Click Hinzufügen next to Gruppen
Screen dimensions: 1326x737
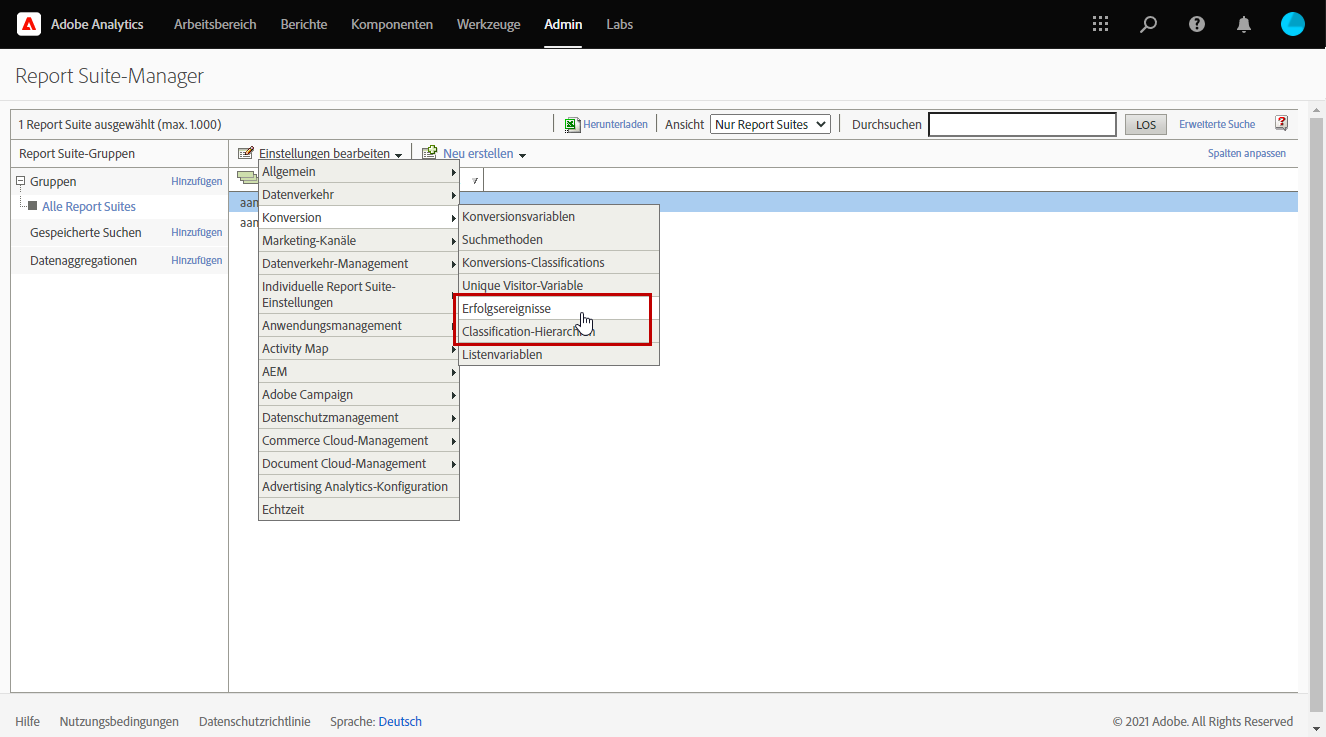click(x=197, y=182)
